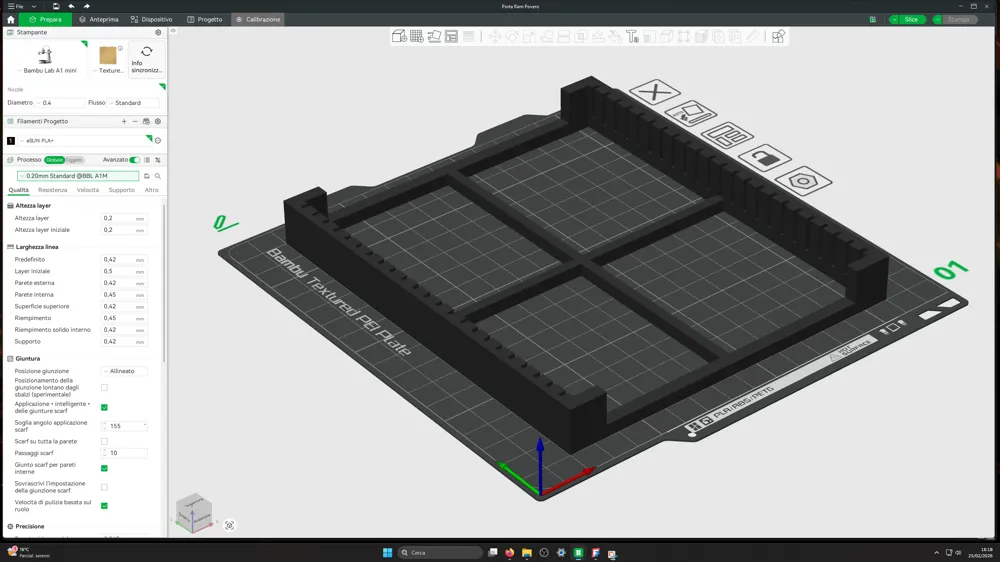Toggle the Avanzato switch

click(135, 160)
